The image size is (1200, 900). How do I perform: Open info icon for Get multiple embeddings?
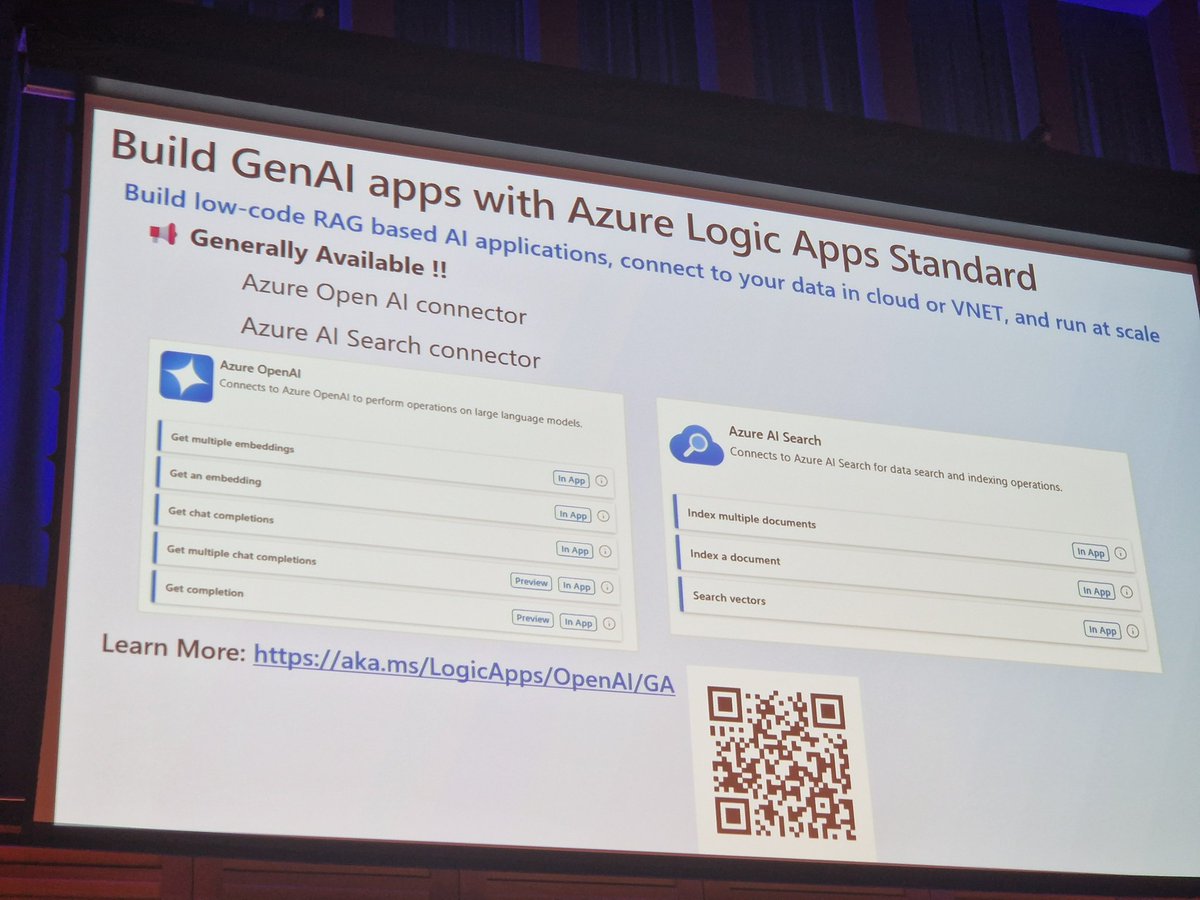601,480
